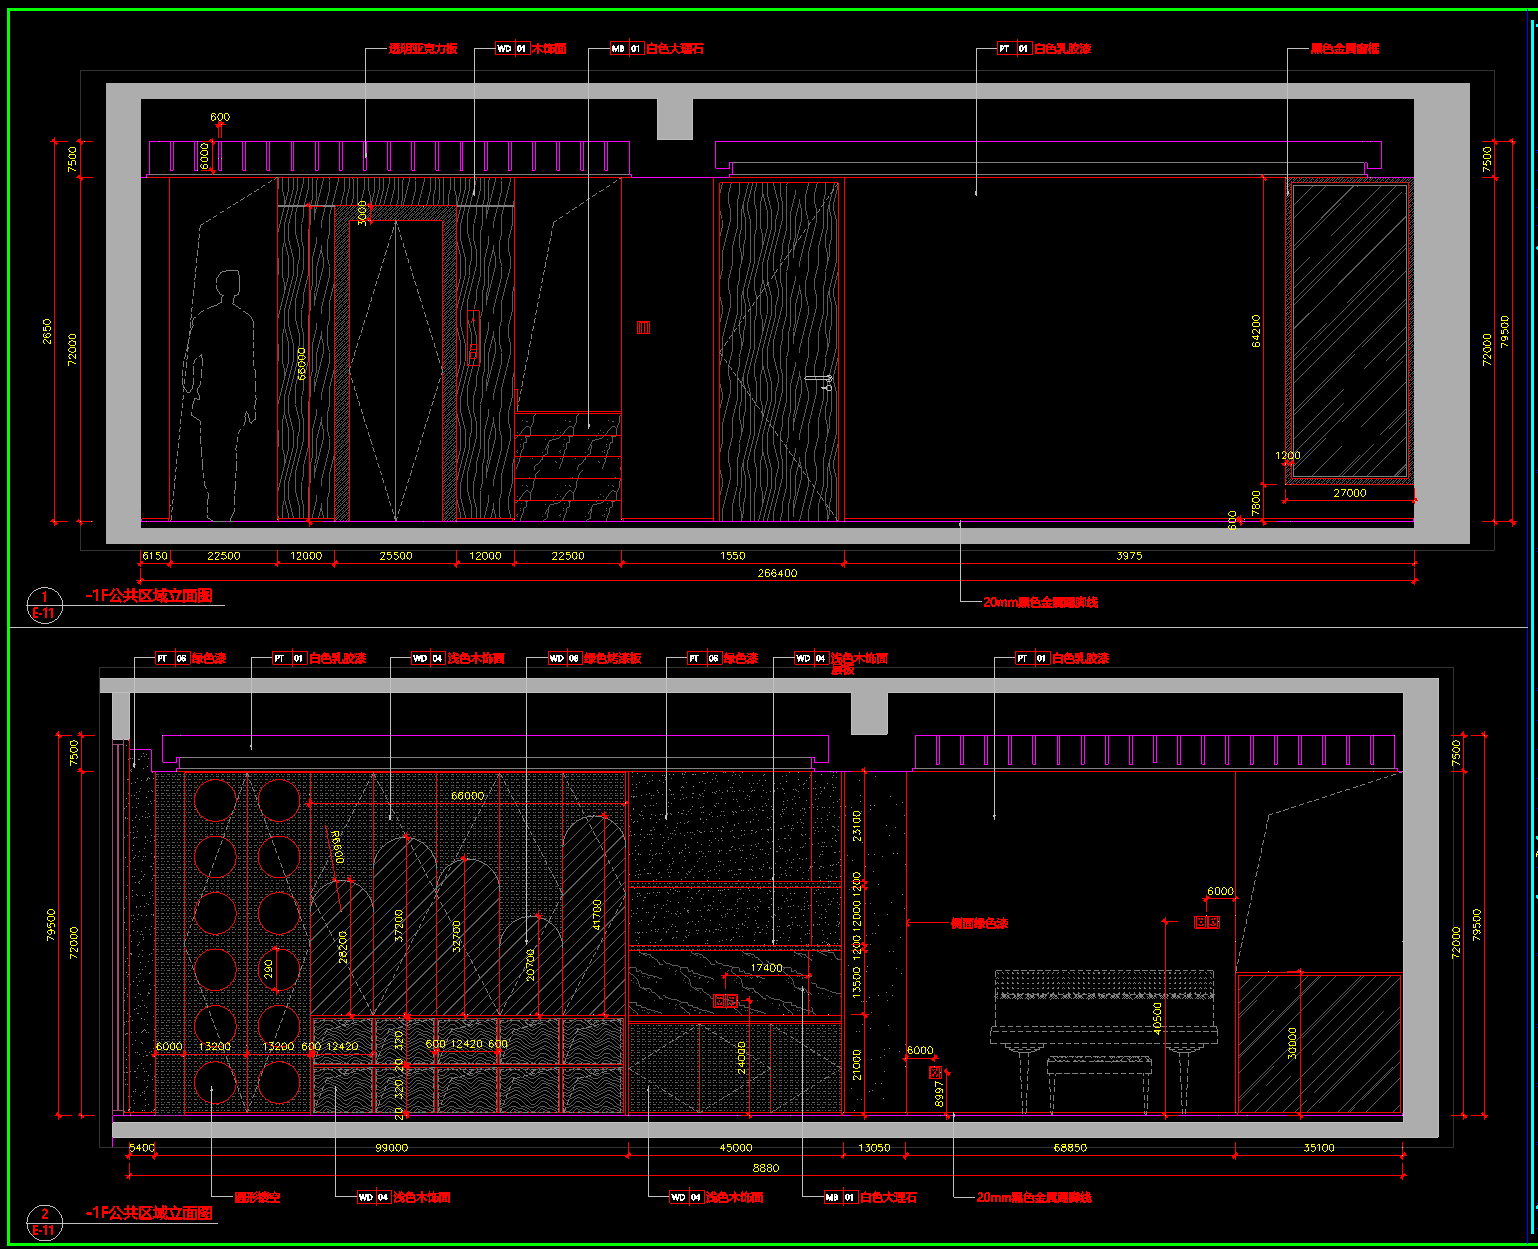Select the 266400 overall dimension text

point(777,573)
